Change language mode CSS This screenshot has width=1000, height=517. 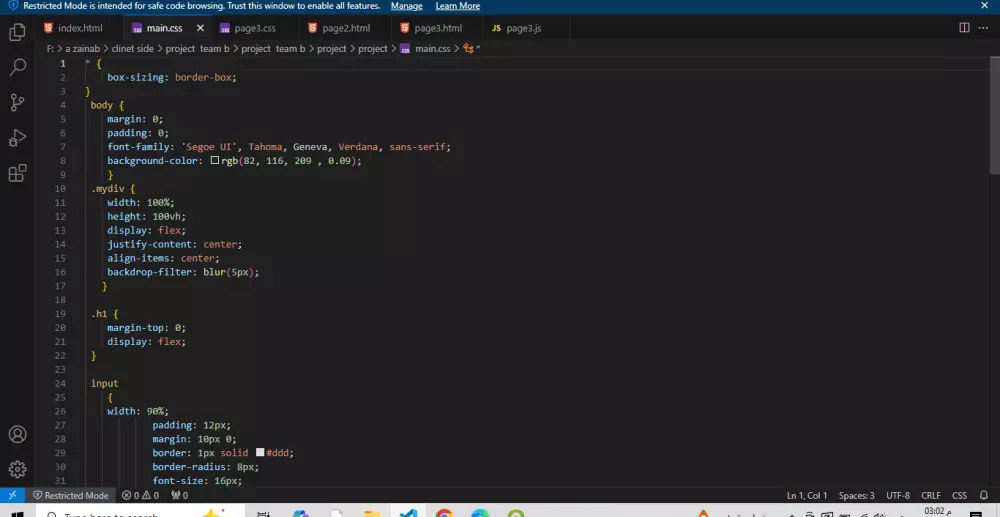pyautogui.click(x=959, y=495)
